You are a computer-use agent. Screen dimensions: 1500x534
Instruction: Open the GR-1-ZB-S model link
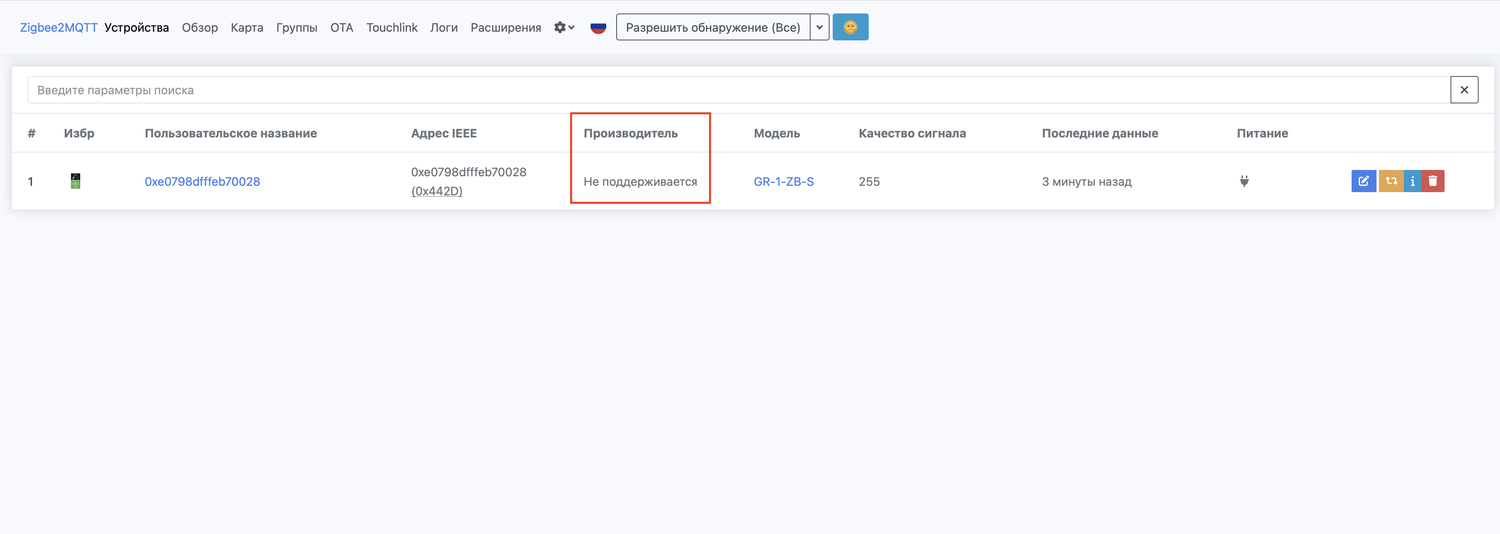point(783,182)
